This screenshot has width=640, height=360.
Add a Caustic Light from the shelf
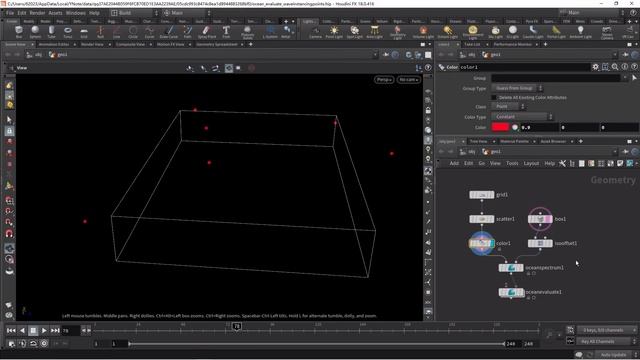pyautogui.click(x=533, y=31)
